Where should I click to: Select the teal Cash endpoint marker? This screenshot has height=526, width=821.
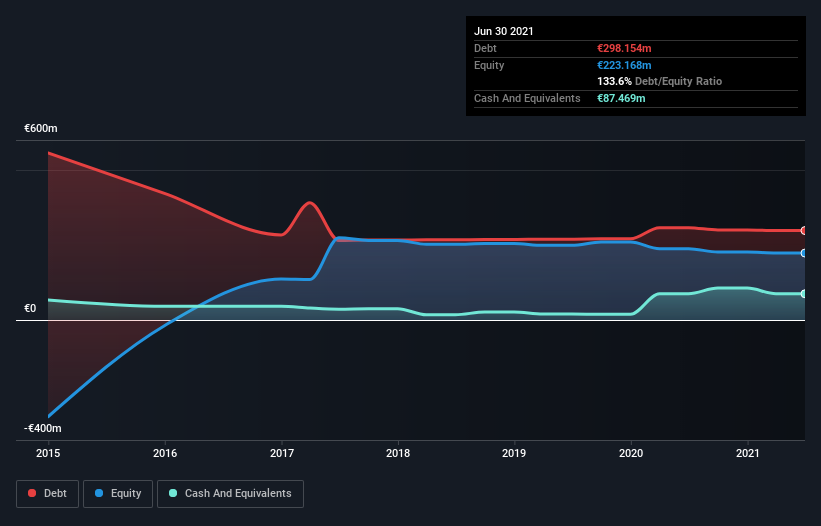pyautogui.click(x=804, y=294)
